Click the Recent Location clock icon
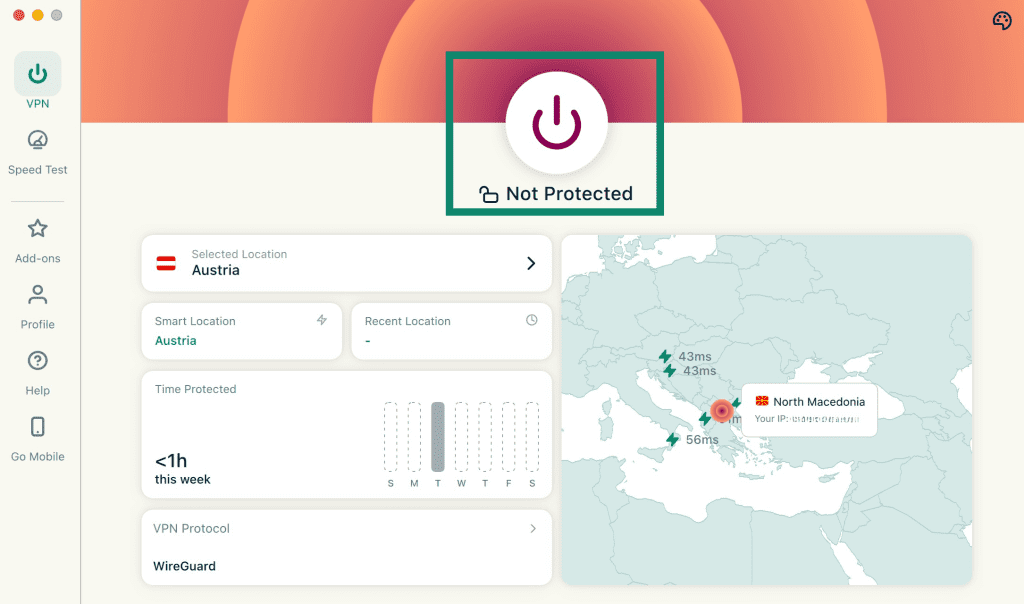The height and width of the screenshot is (604, 1024). tap(532, 320)
